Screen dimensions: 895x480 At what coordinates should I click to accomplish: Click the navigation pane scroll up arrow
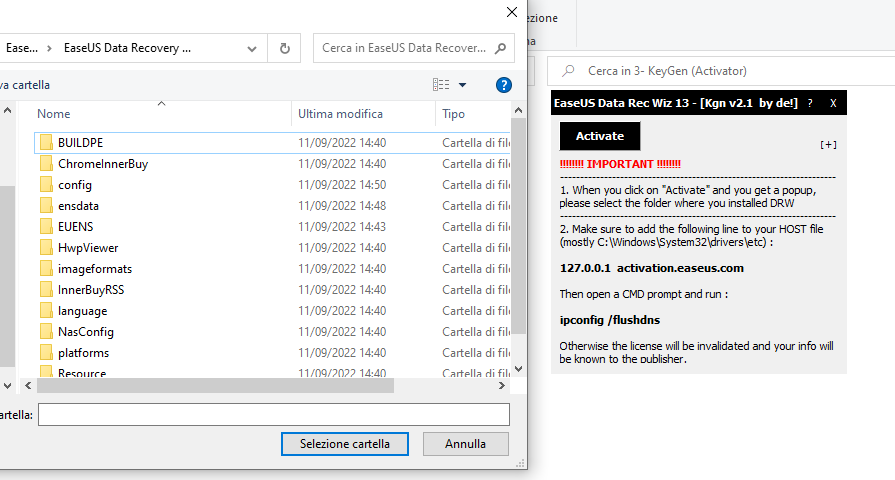click(7, 110)
